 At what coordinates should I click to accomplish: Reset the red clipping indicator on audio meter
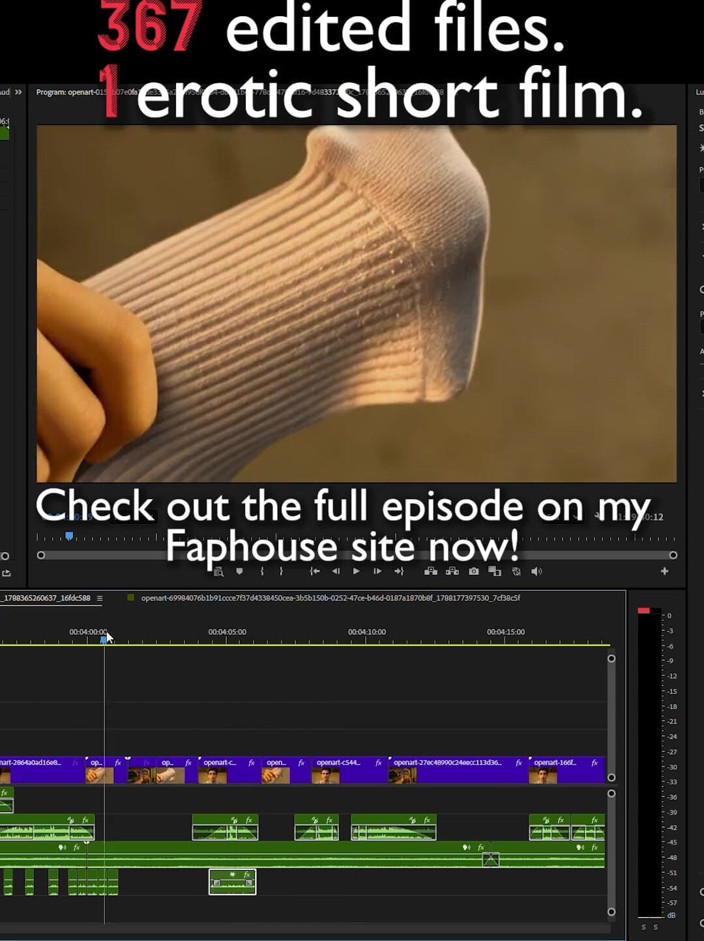pos(643,610)
